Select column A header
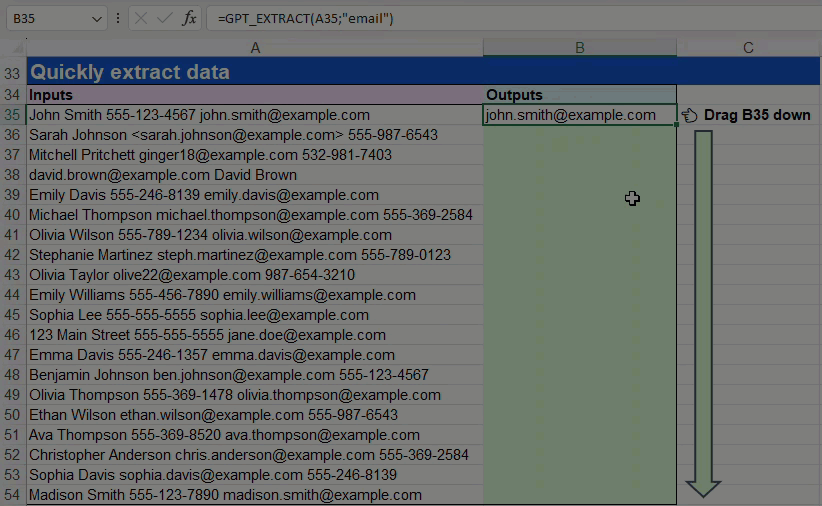Screen dimensions: 822x506 (255, 48)
